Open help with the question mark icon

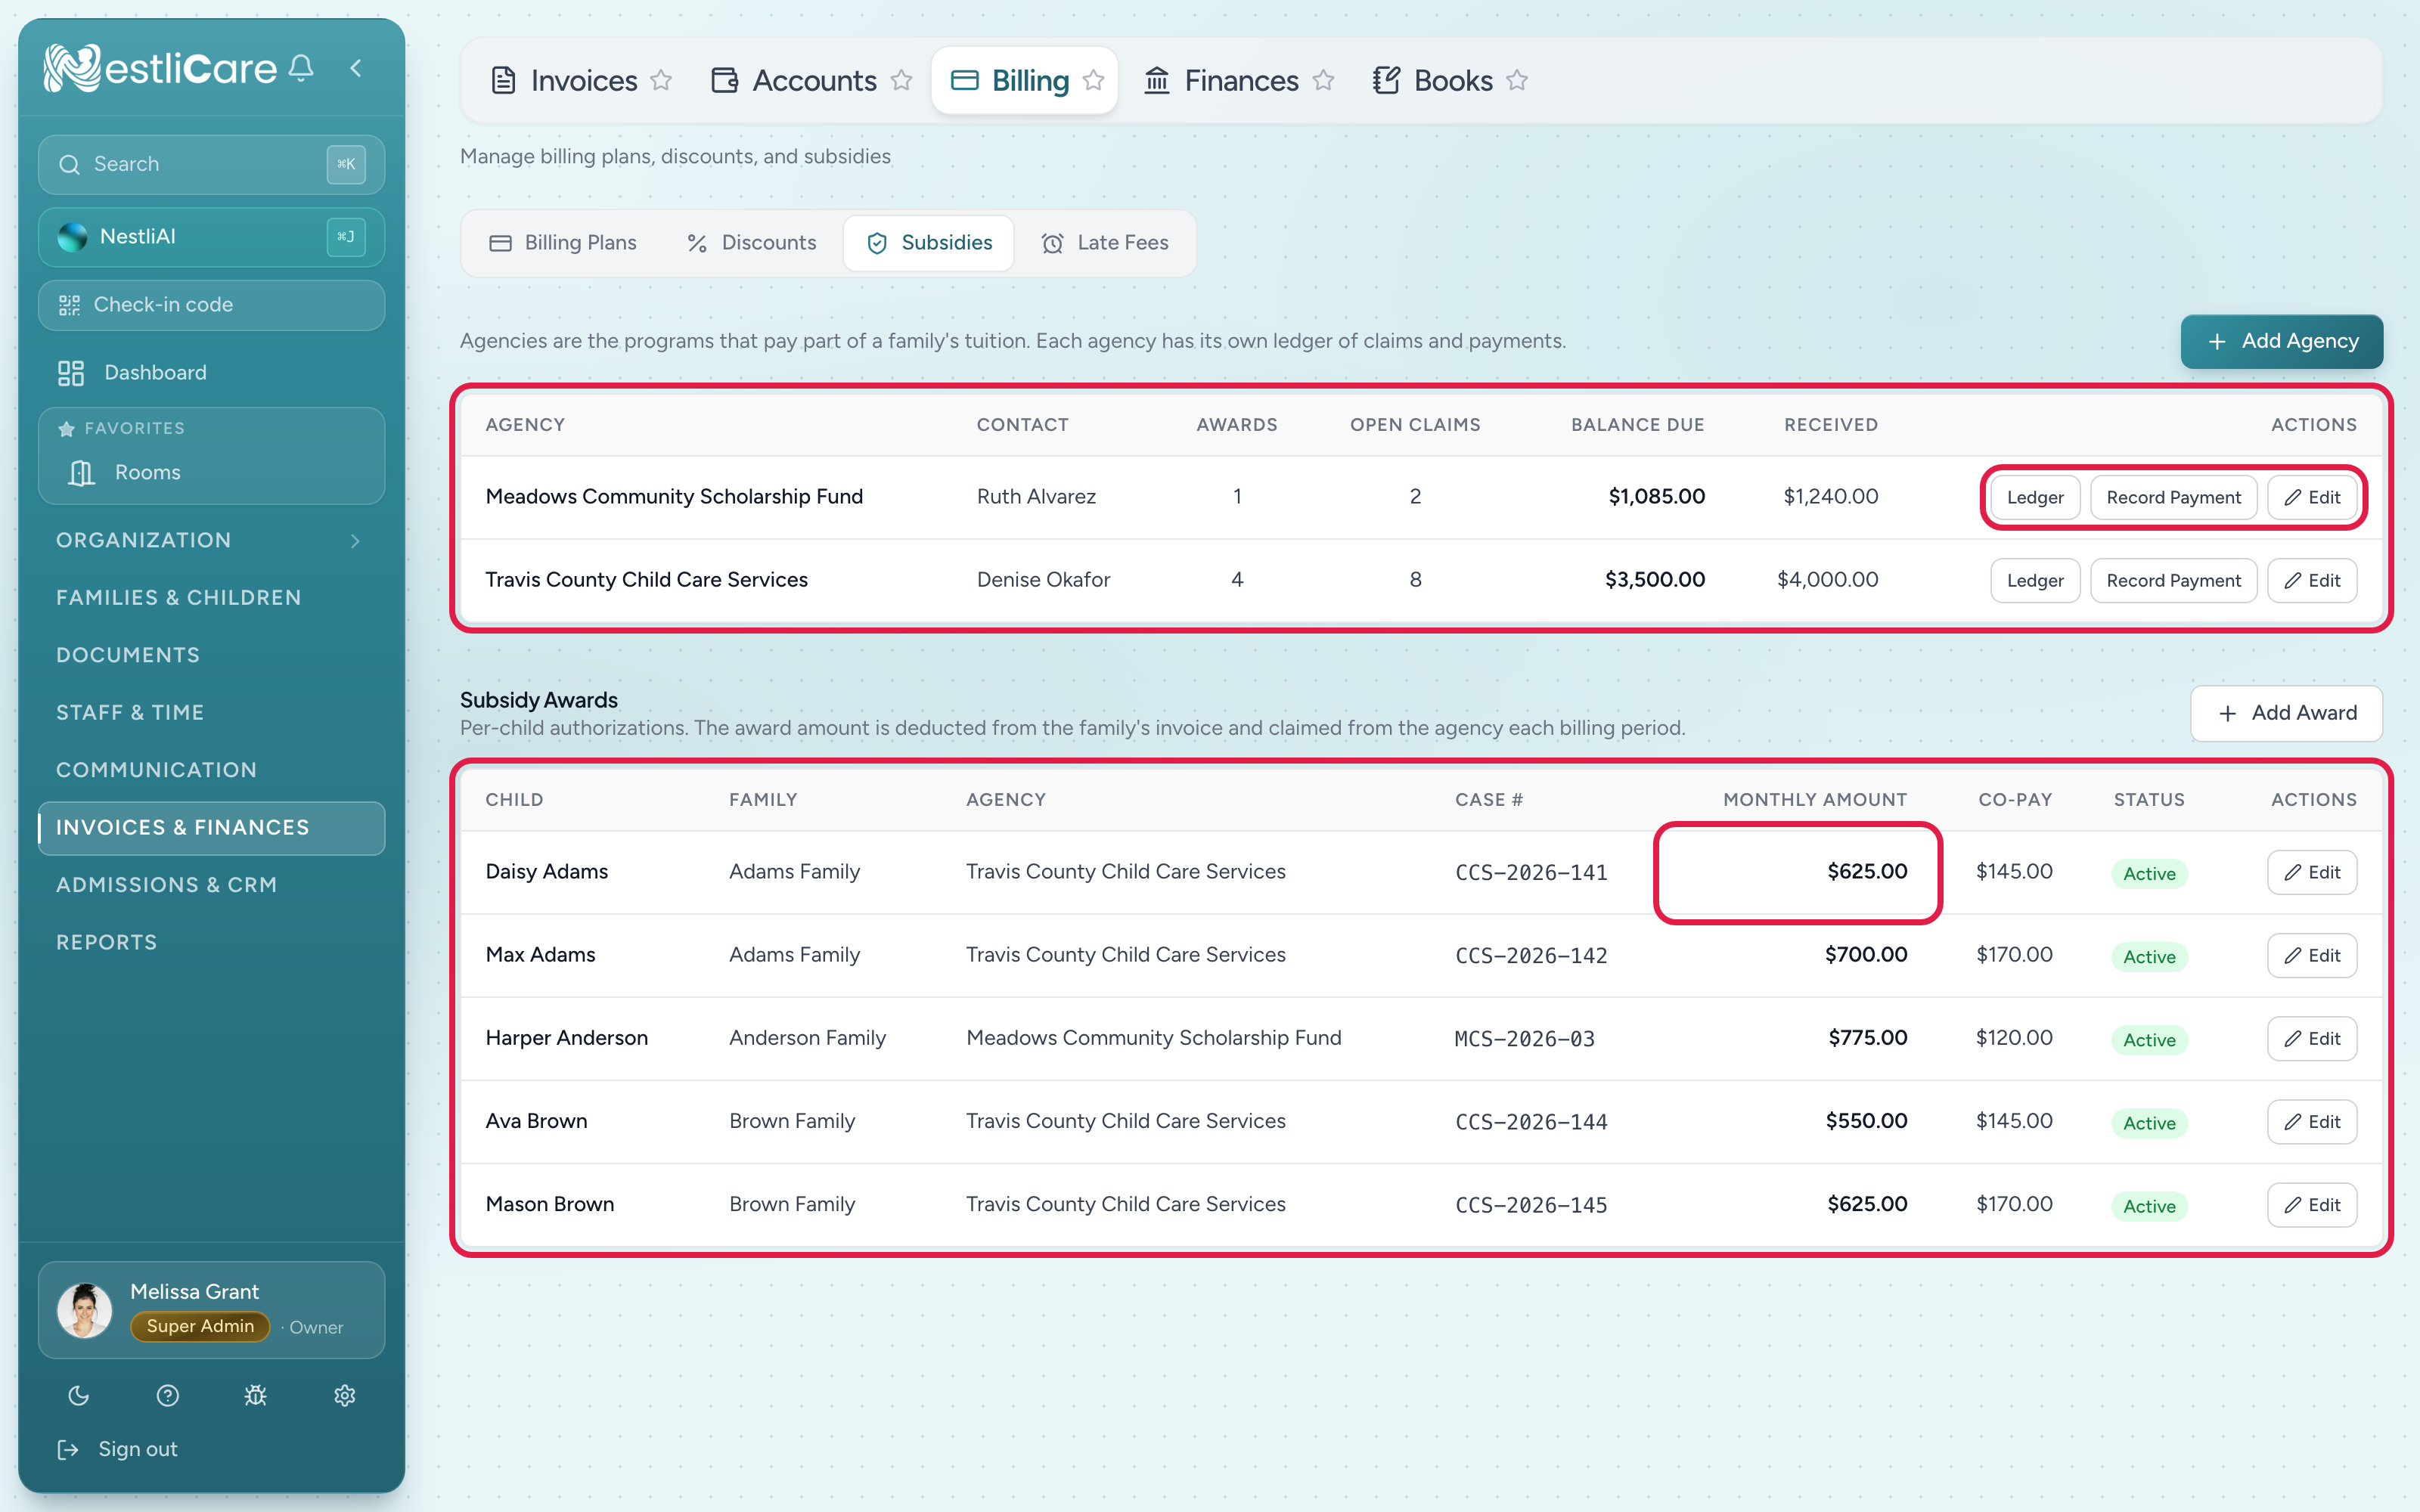pyautogui.click(x=168, y=1396)
